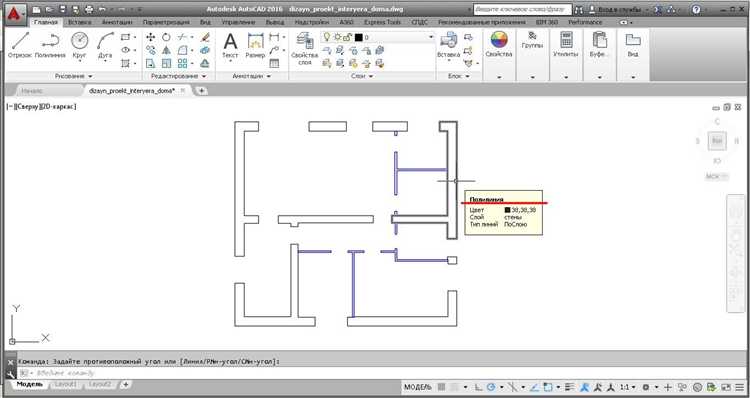Toggle grid display in status bar
Image resolution: width=750 pixels, height=398 pixels.
441,387
